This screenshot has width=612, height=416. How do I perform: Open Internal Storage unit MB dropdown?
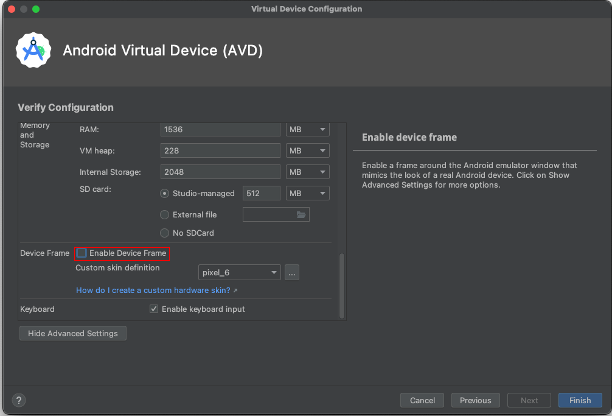click(308, 172)
